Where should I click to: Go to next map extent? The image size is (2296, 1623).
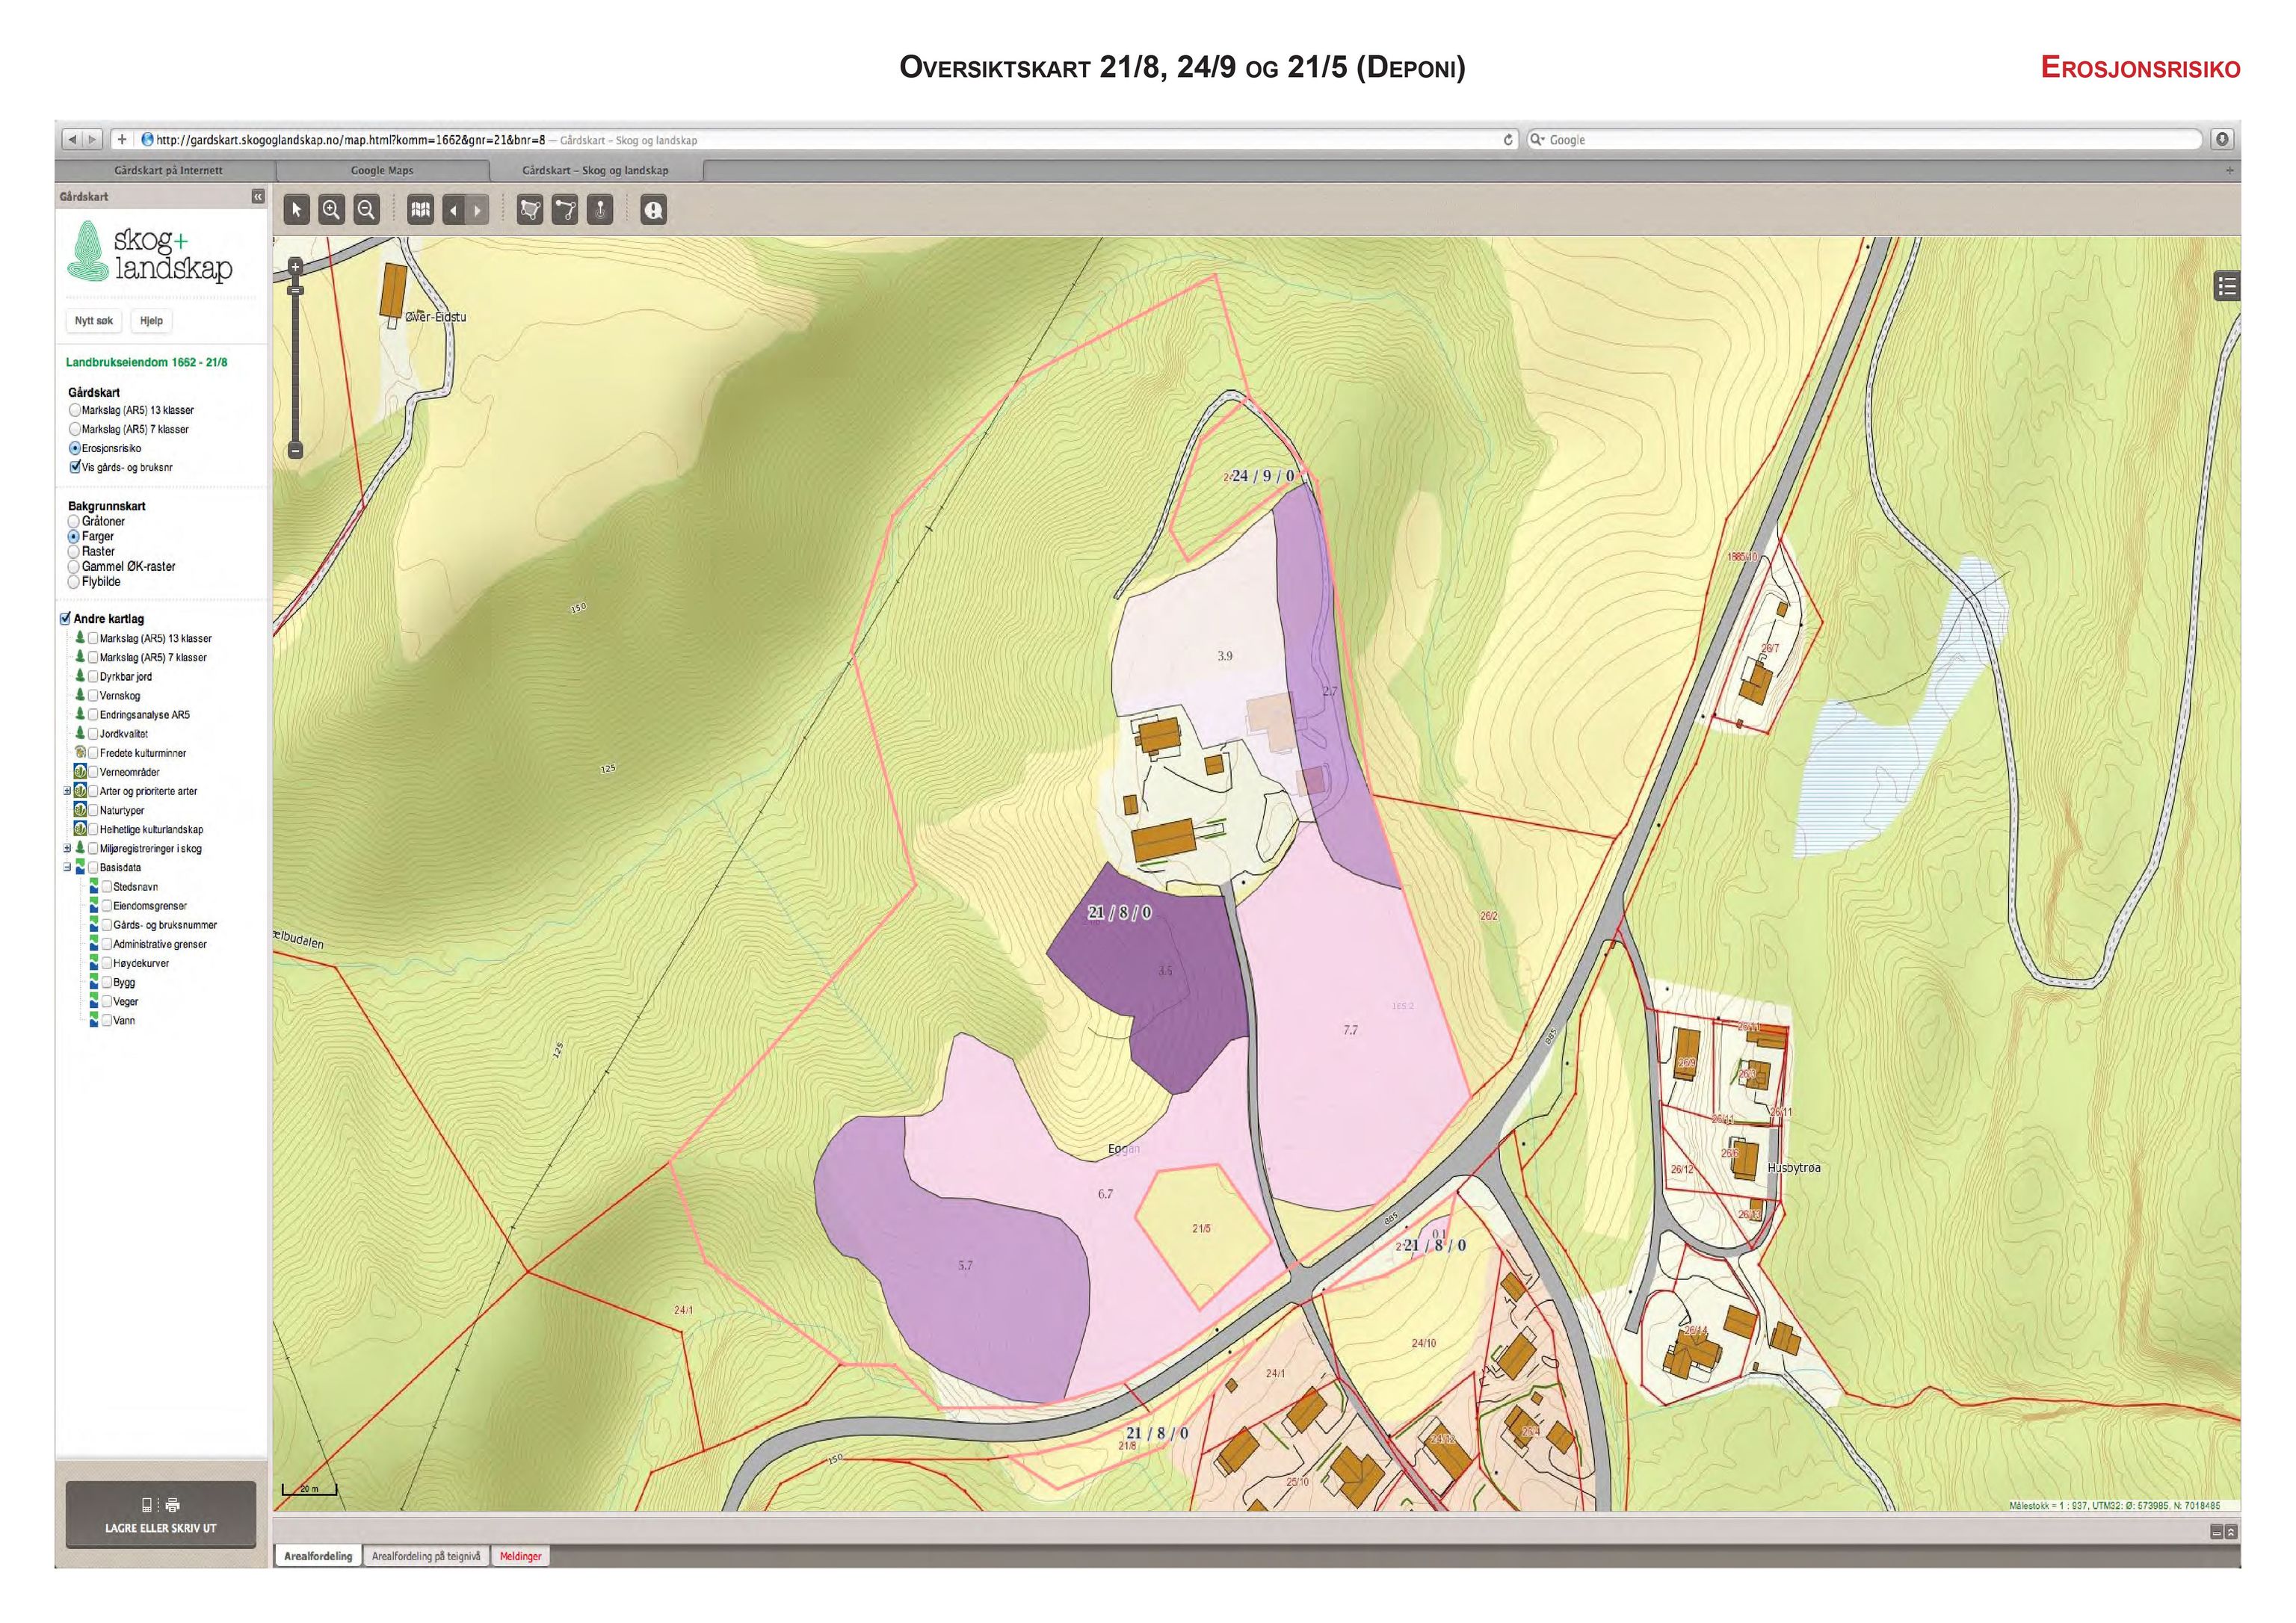click(x=478, y=210)
